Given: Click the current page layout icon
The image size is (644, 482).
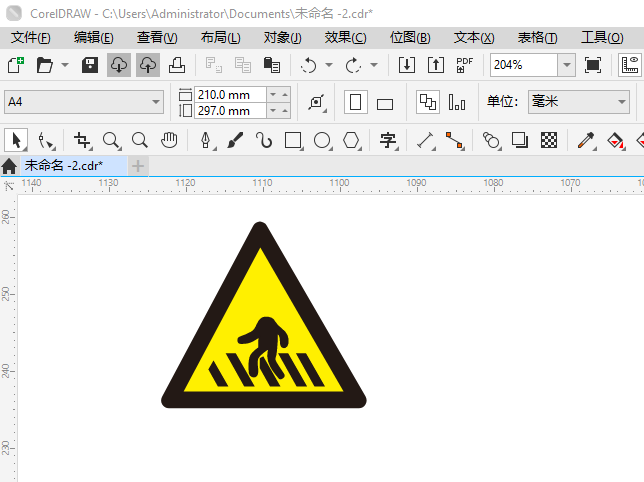Looking at the screenshot, I should coord(457,102).
